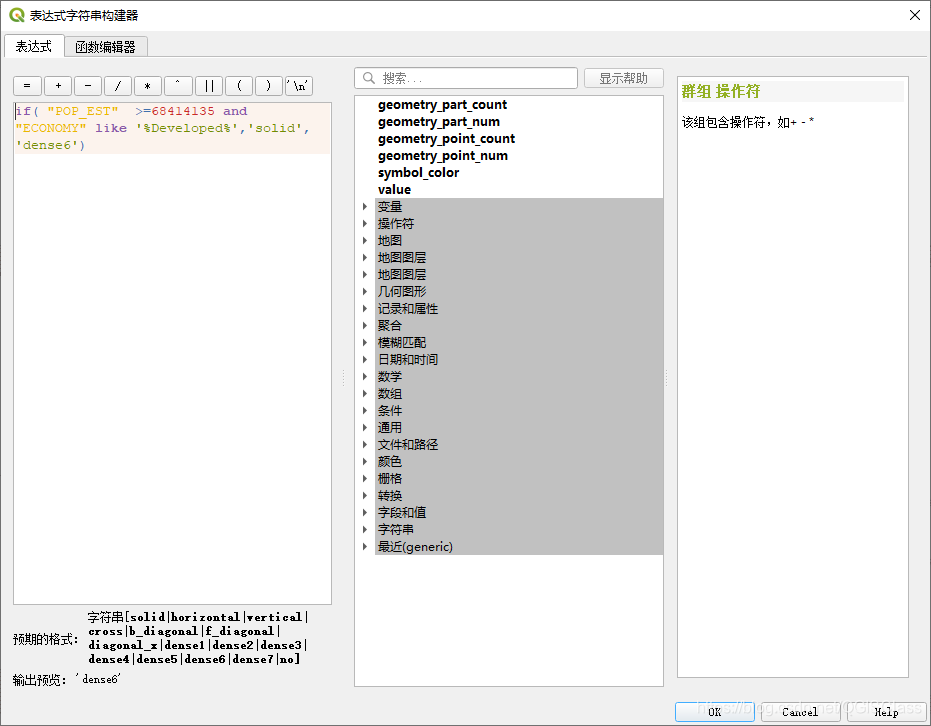Open Help for the expression builder

[886, 712]
